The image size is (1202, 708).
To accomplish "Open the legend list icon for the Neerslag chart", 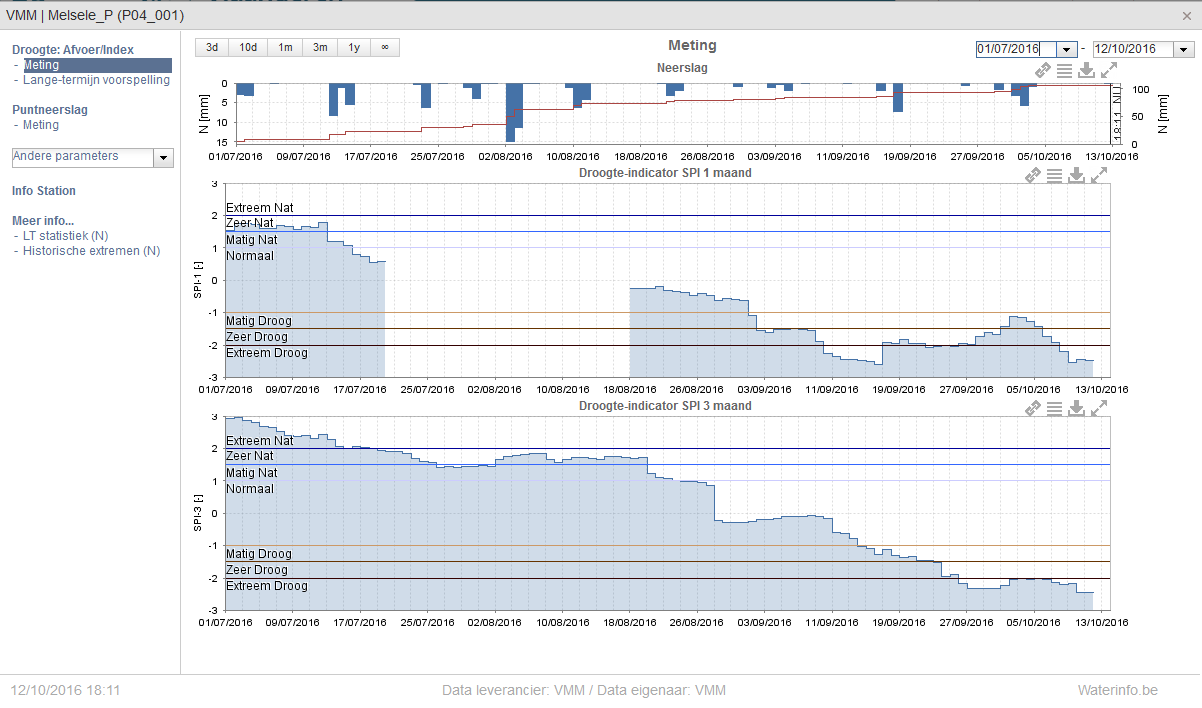I will coord(1064,70).
